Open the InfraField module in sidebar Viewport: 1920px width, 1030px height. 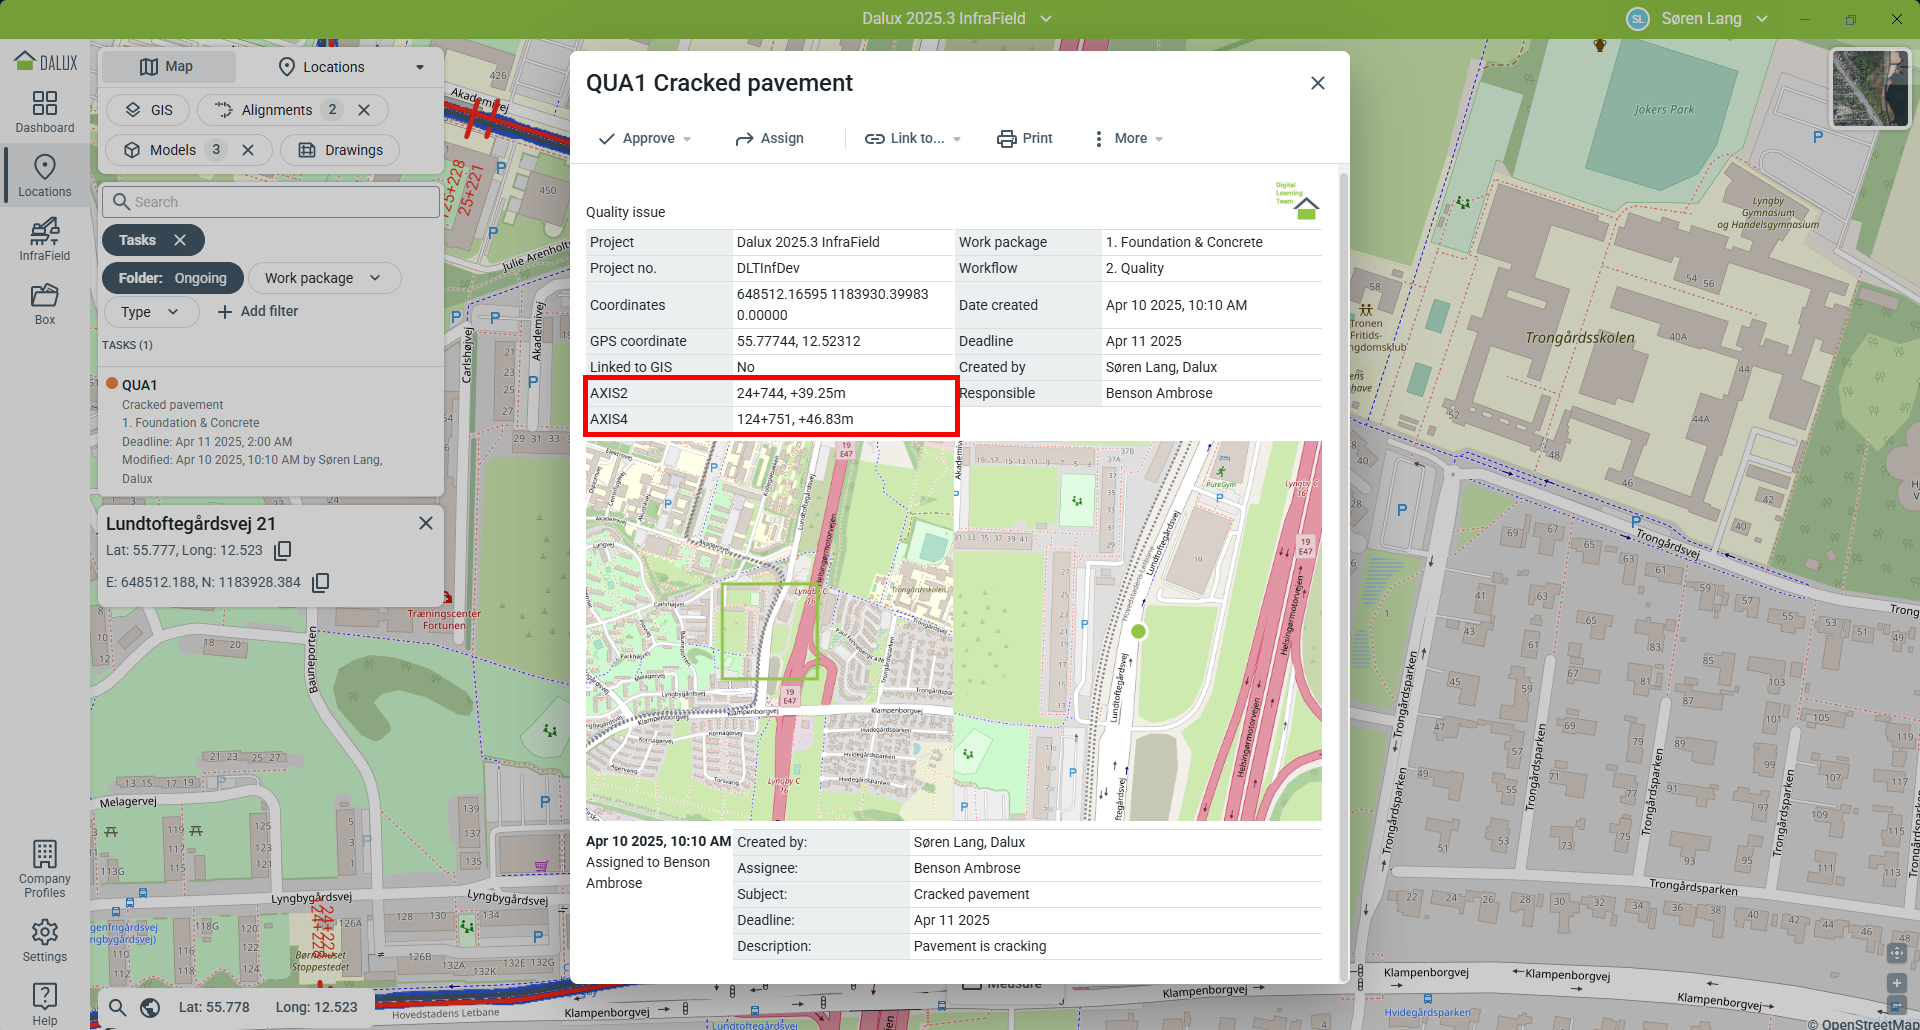point(45,240)
